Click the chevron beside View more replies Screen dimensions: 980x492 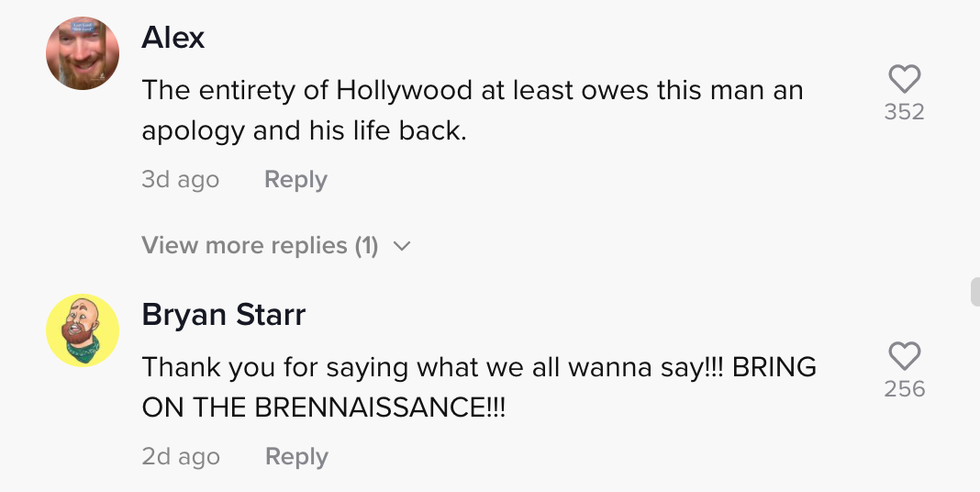pos(402,246)
